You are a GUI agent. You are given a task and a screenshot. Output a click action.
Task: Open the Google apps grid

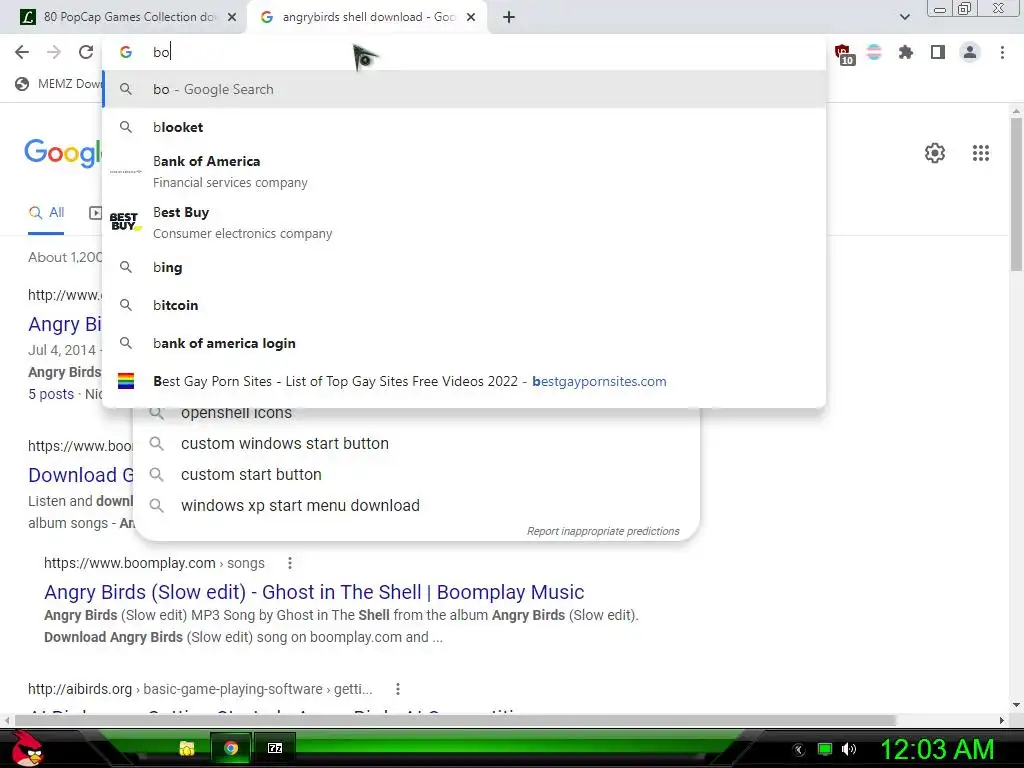(x=980, y=153)
